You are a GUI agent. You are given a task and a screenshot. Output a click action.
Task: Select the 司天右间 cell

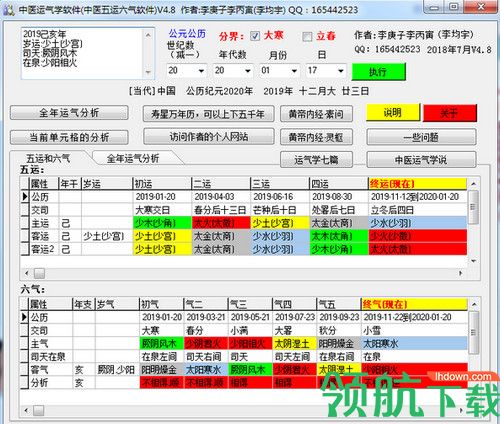point(206,357)
